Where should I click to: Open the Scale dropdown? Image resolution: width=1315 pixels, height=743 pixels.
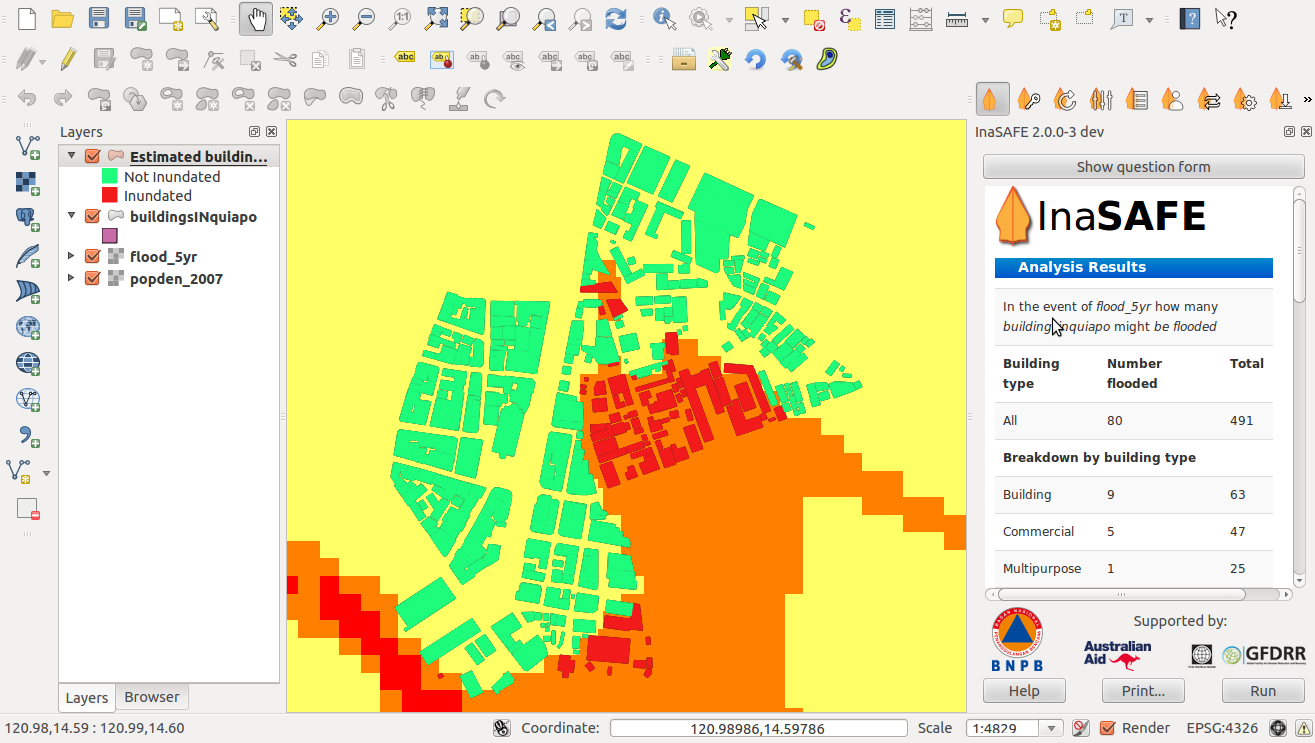pos(1050,728)
